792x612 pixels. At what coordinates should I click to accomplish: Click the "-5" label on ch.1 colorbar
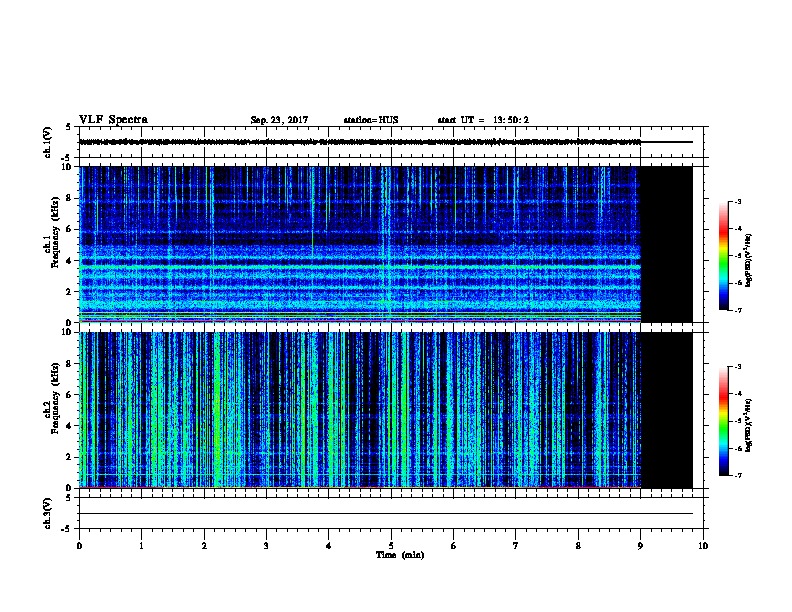tap(738, 256)
